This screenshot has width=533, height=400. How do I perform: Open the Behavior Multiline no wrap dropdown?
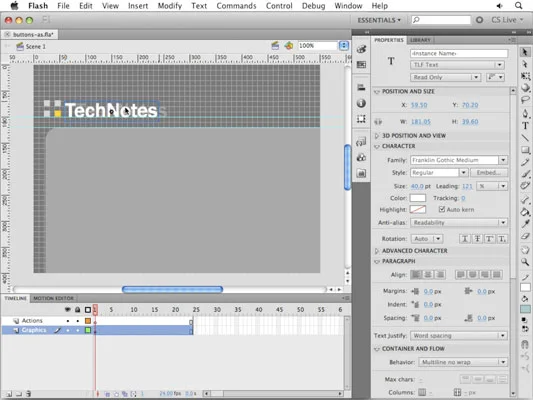[463, 362]
